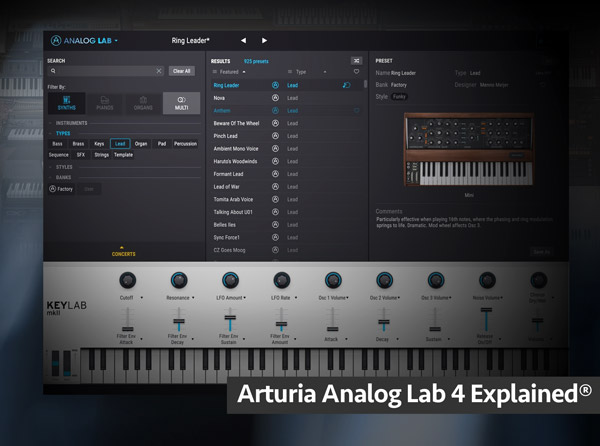Open the Analog Lab menu dropdown arrow
600x446 pixels.
(x=116, y=41)
